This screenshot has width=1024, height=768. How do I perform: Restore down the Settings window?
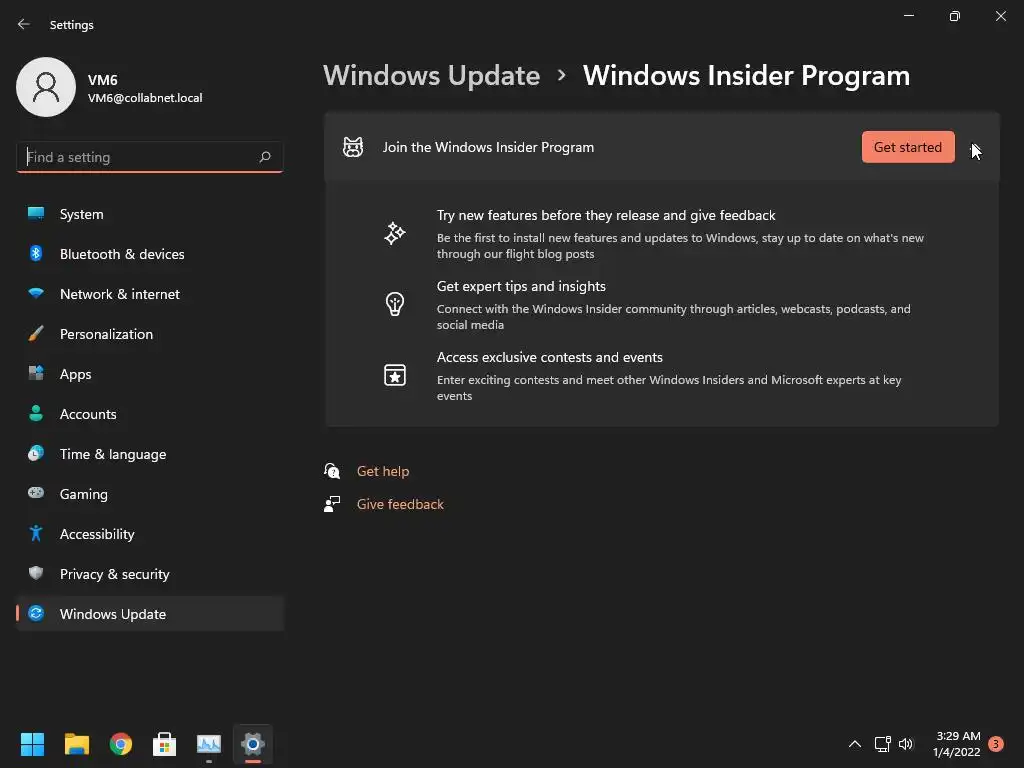(955, 16)
